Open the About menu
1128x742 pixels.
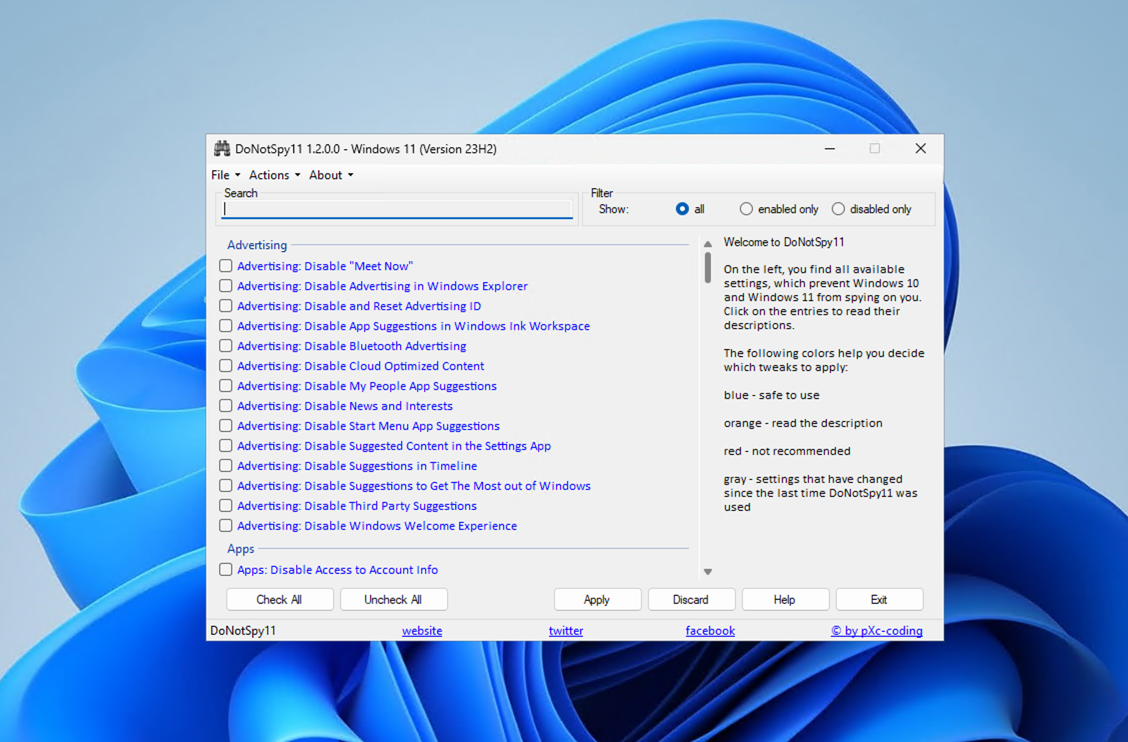[x=331, y=175]
